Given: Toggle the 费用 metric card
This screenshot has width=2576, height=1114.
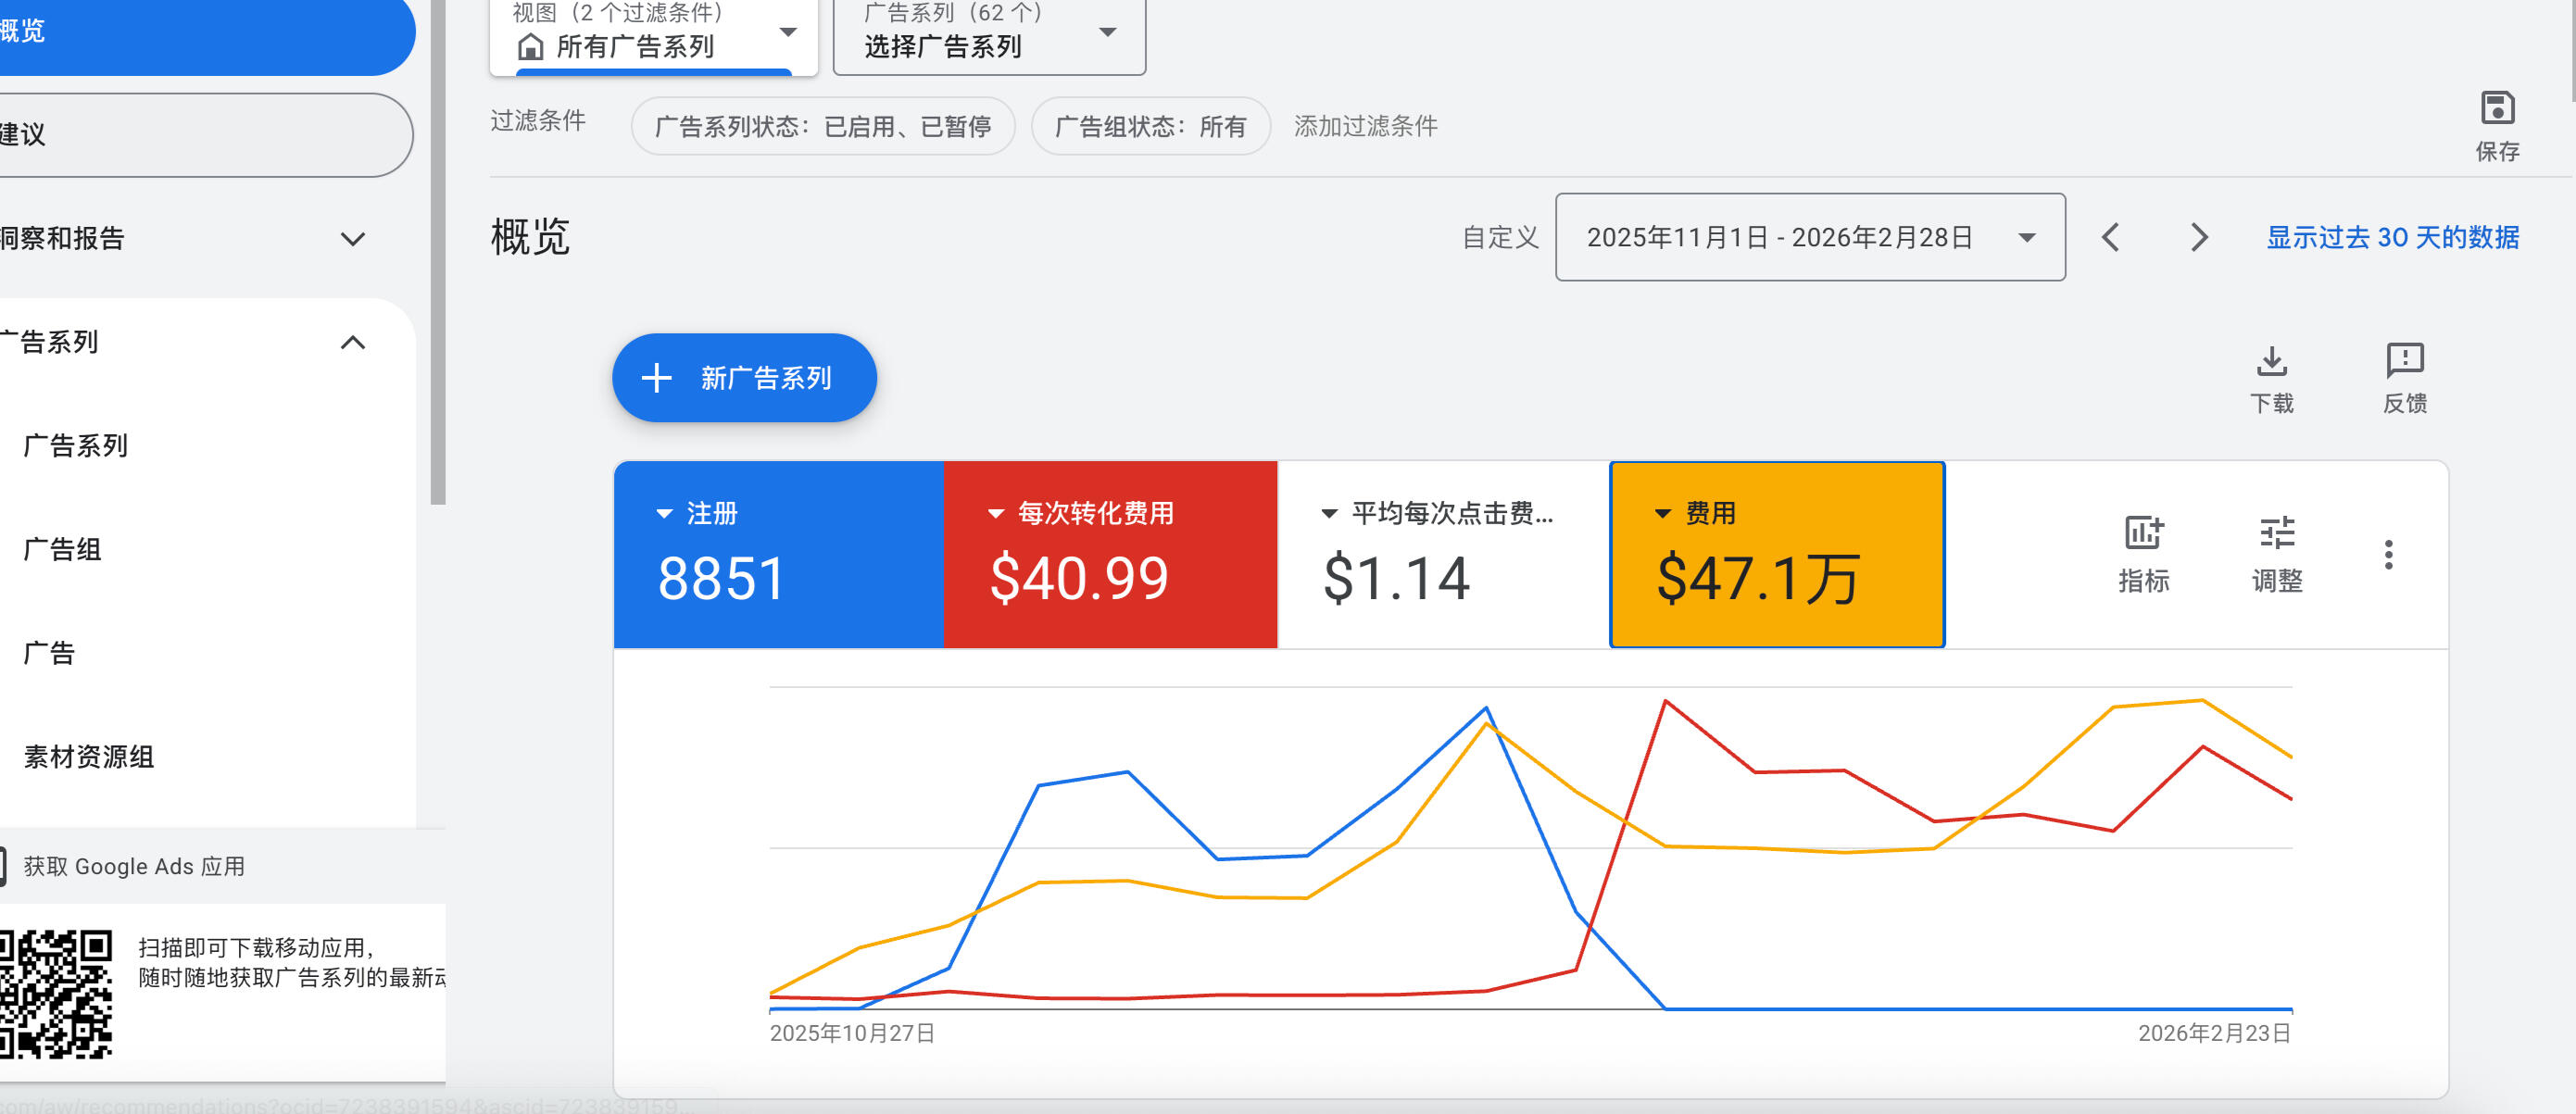Looking at the screenshot, I should click(1776, 553).
